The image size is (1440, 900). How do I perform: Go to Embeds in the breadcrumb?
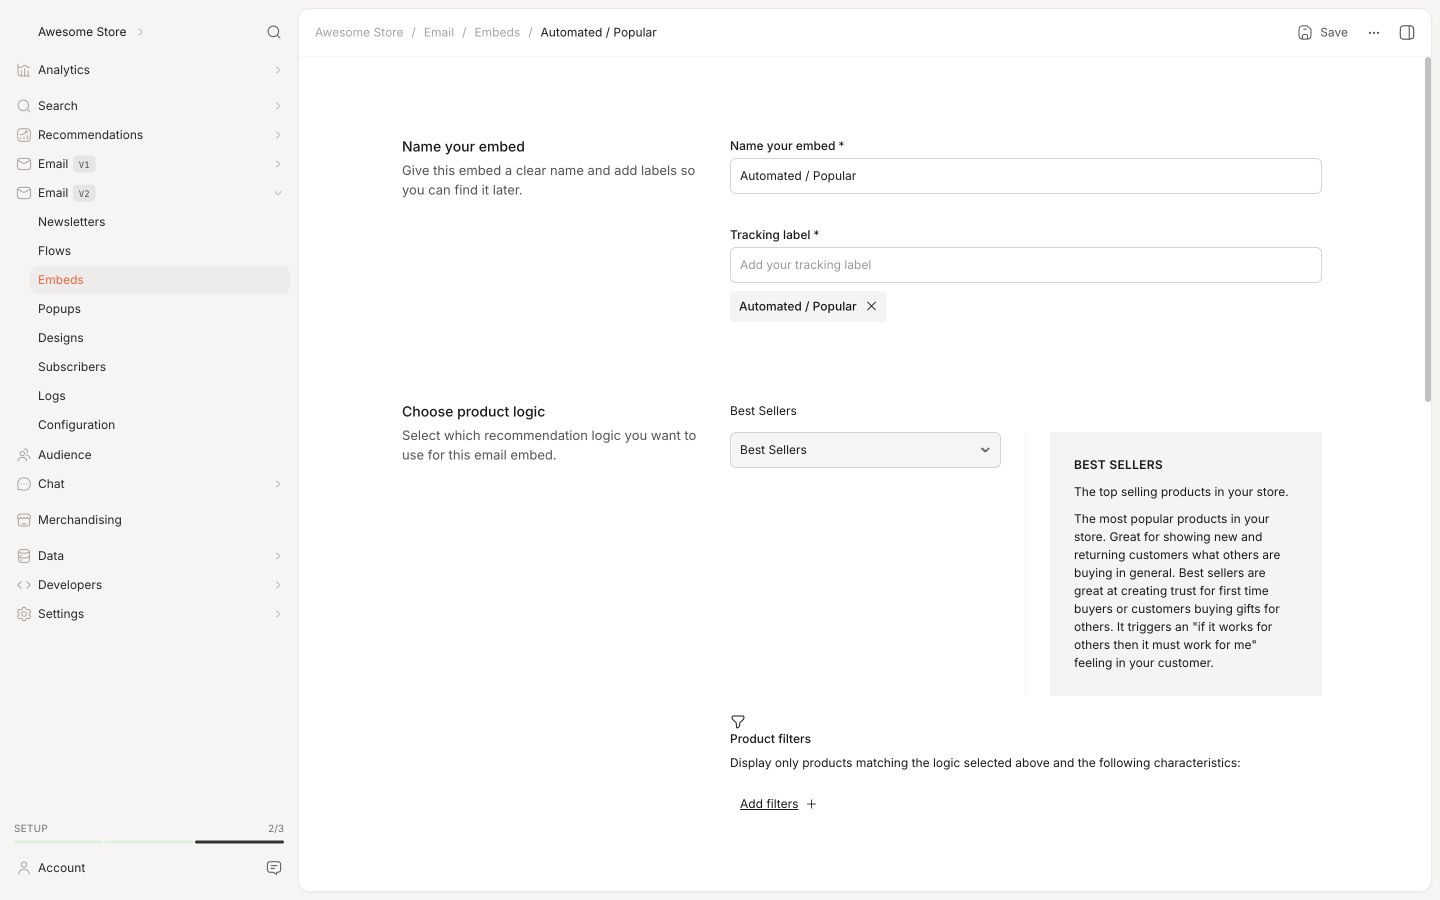pyautogui.click(x=497, y=33)
